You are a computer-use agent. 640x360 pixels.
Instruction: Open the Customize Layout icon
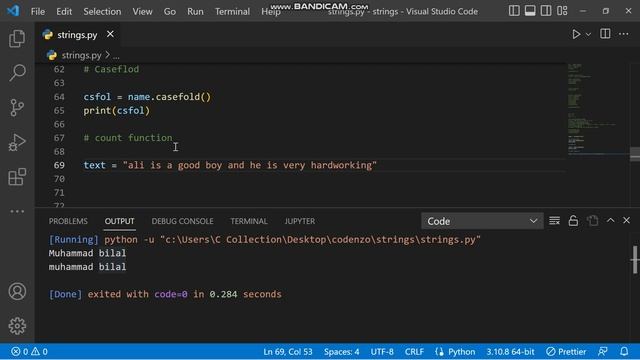[x=562, y=11]
